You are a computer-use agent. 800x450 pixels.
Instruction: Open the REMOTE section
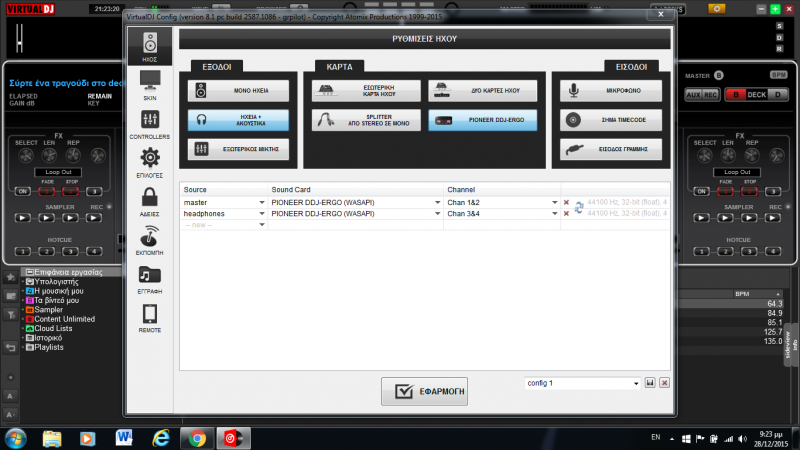click(x=150, y=317)
